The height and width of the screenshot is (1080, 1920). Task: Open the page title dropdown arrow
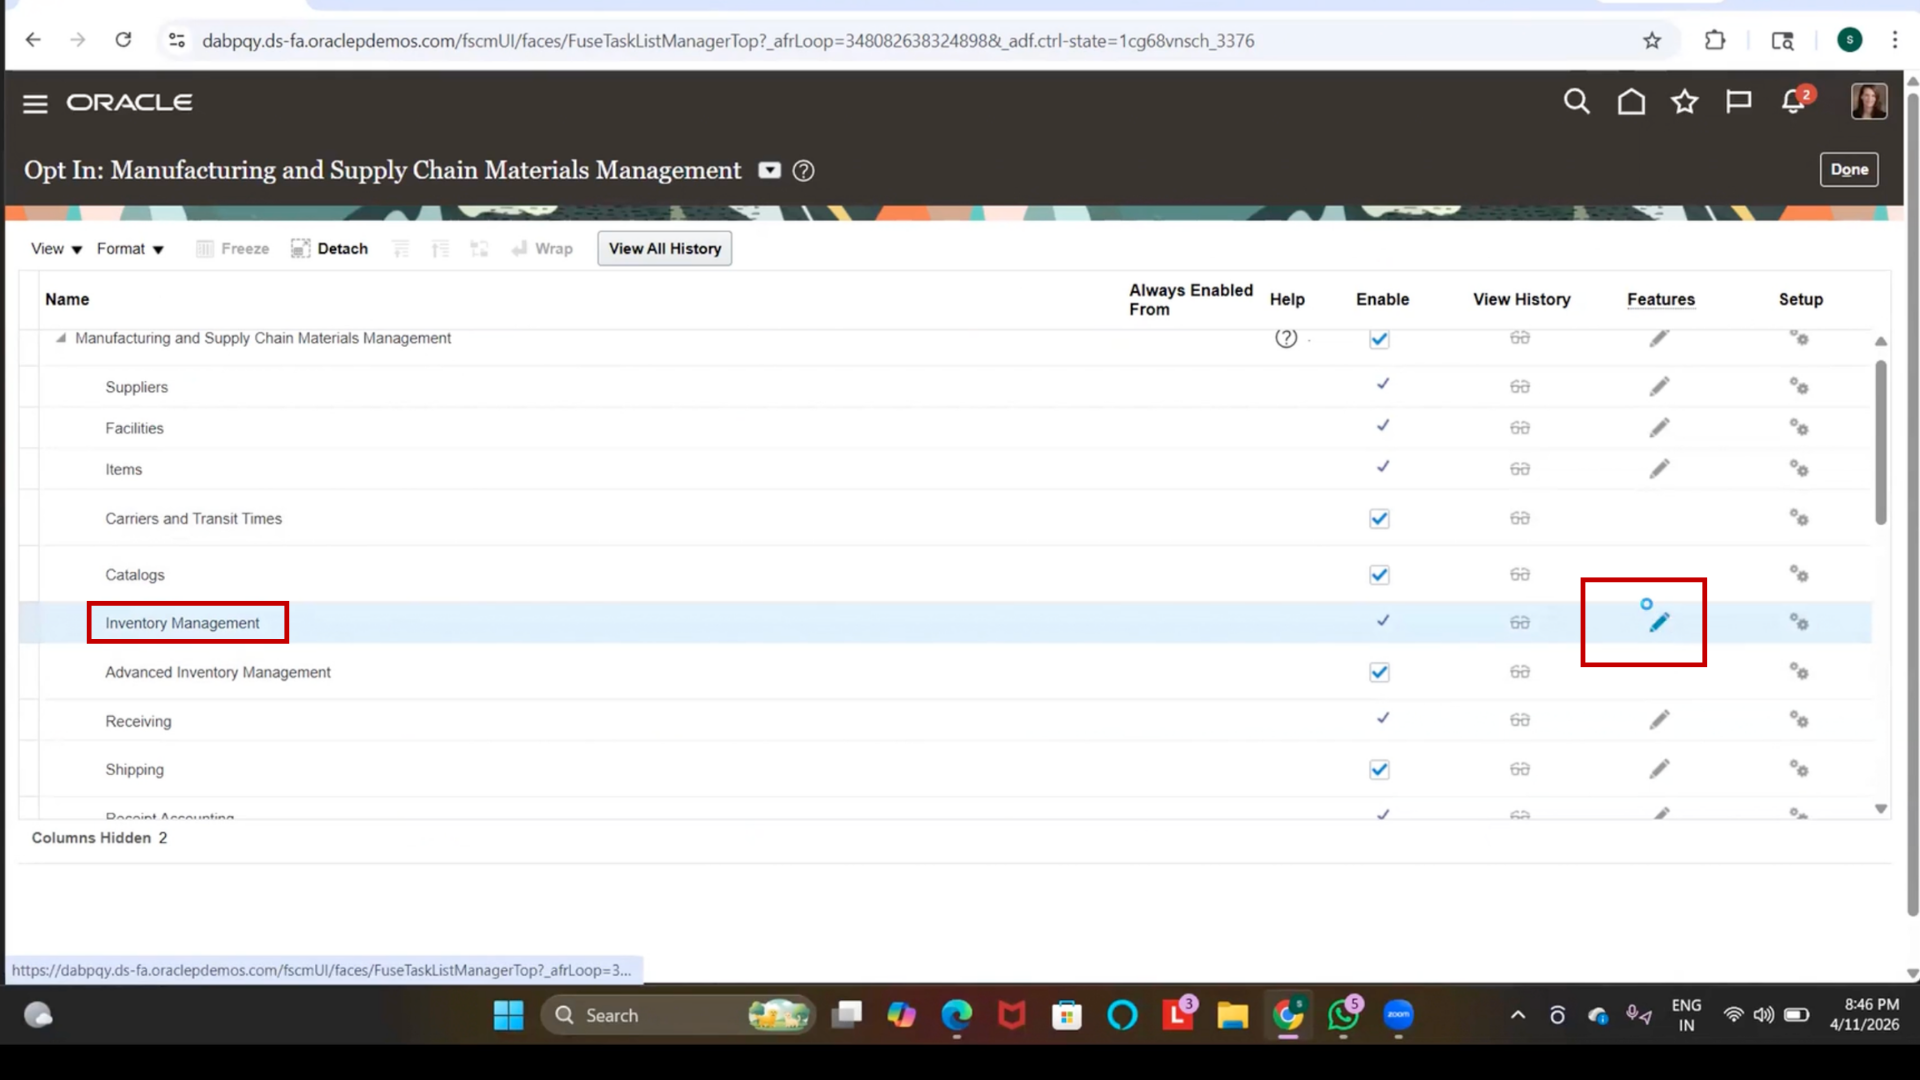tap(769, 170)
